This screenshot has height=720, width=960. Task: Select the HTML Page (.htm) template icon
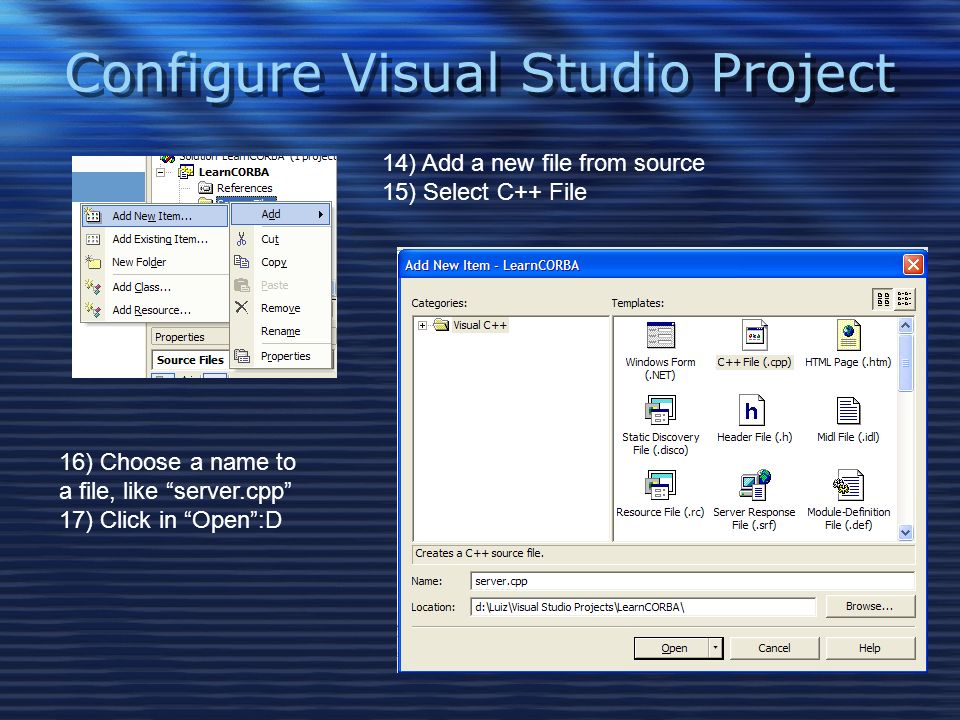point(848,336)
